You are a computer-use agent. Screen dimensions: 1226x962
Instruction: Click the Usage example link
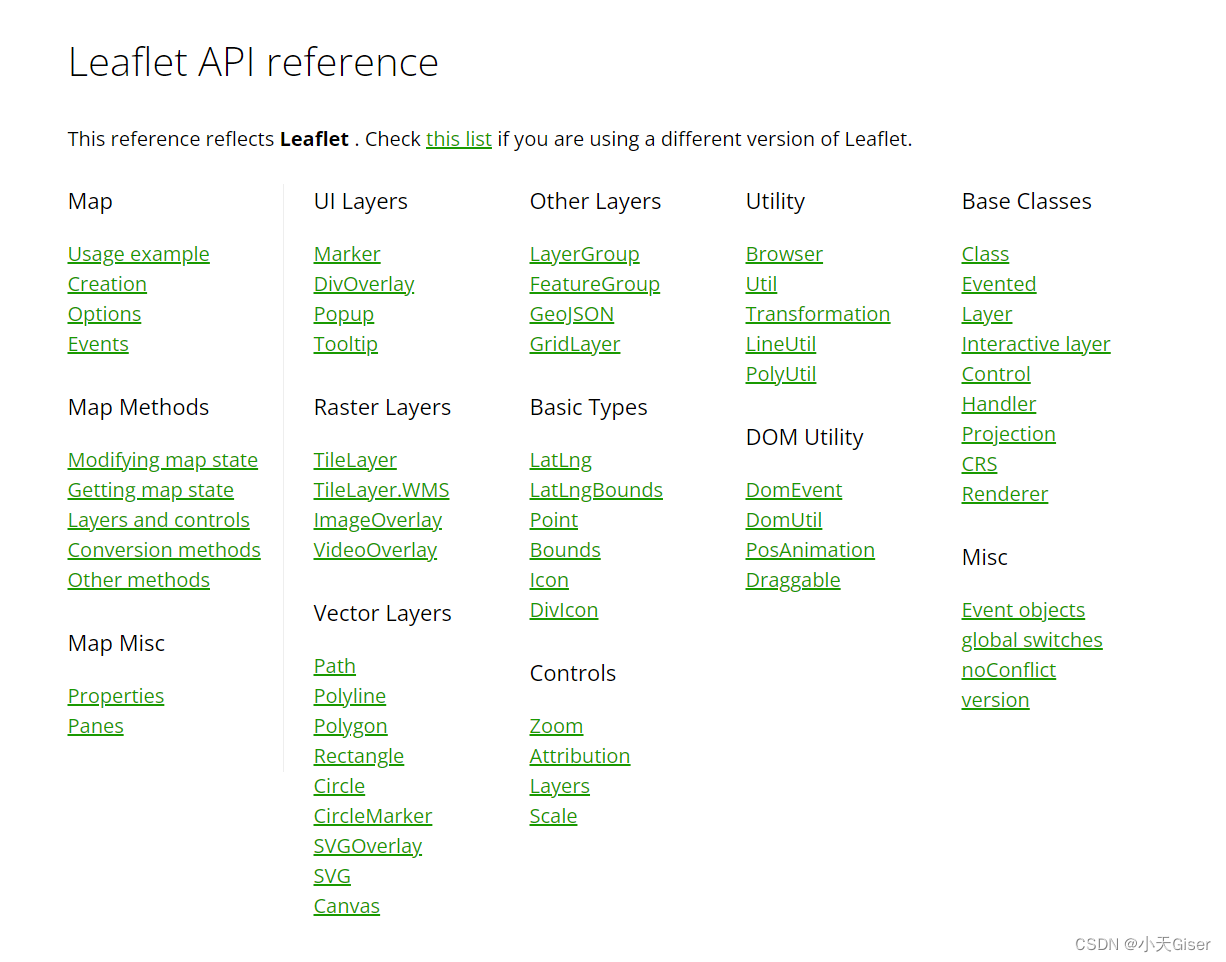pyautogui.click(x=138, y=254)
